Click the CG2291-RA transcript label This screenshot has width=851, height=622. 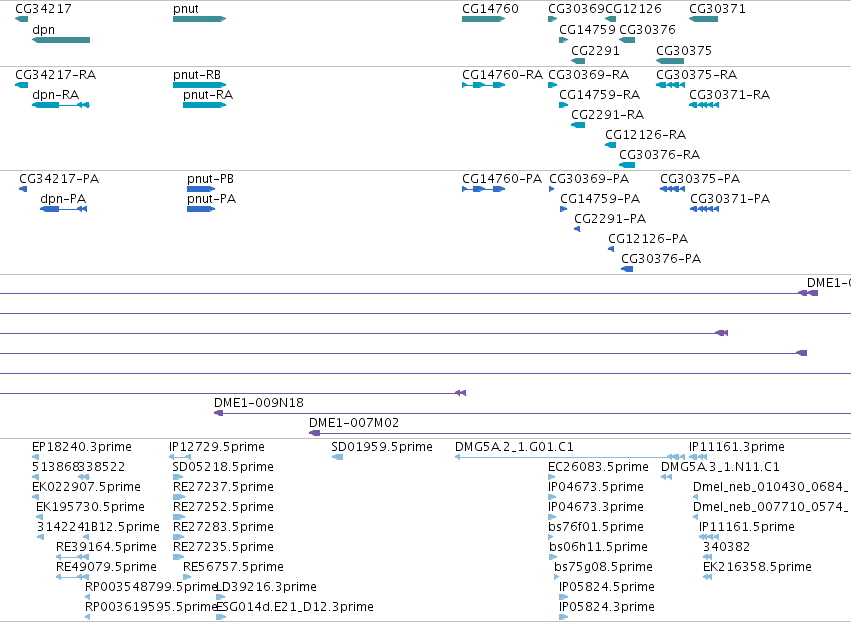point(607,115)
